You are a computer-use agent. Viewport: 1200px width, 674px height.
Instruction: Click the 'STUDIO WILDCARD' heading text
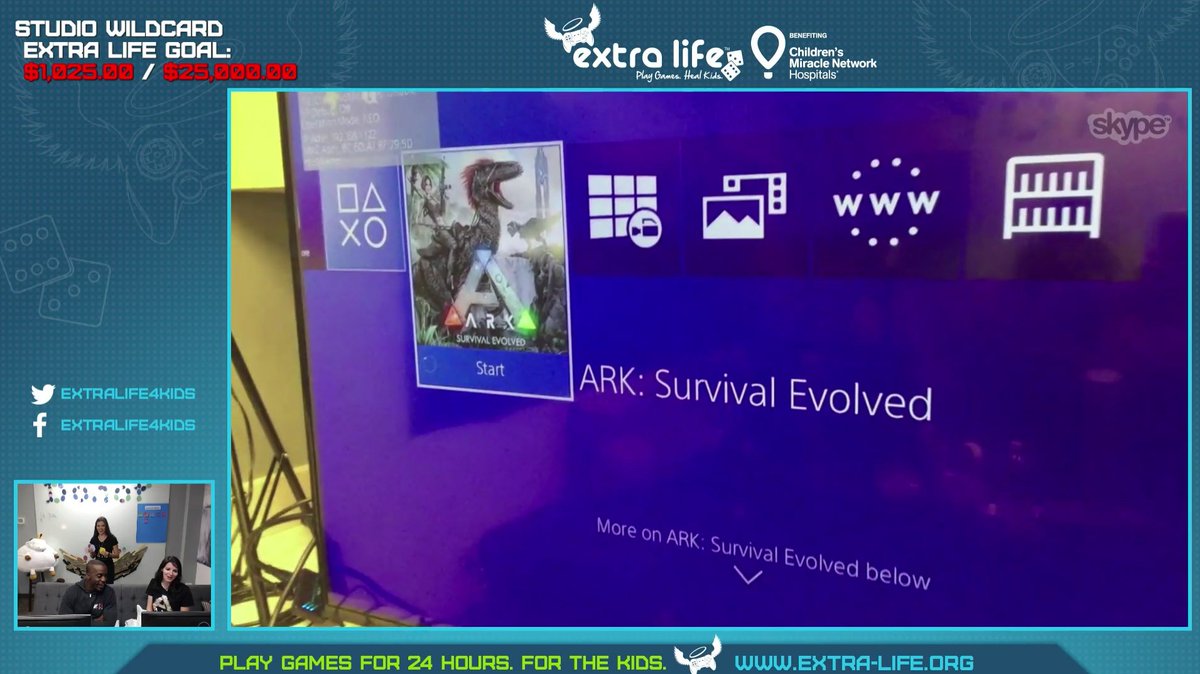pyautogui.click(x=119, y=29)
